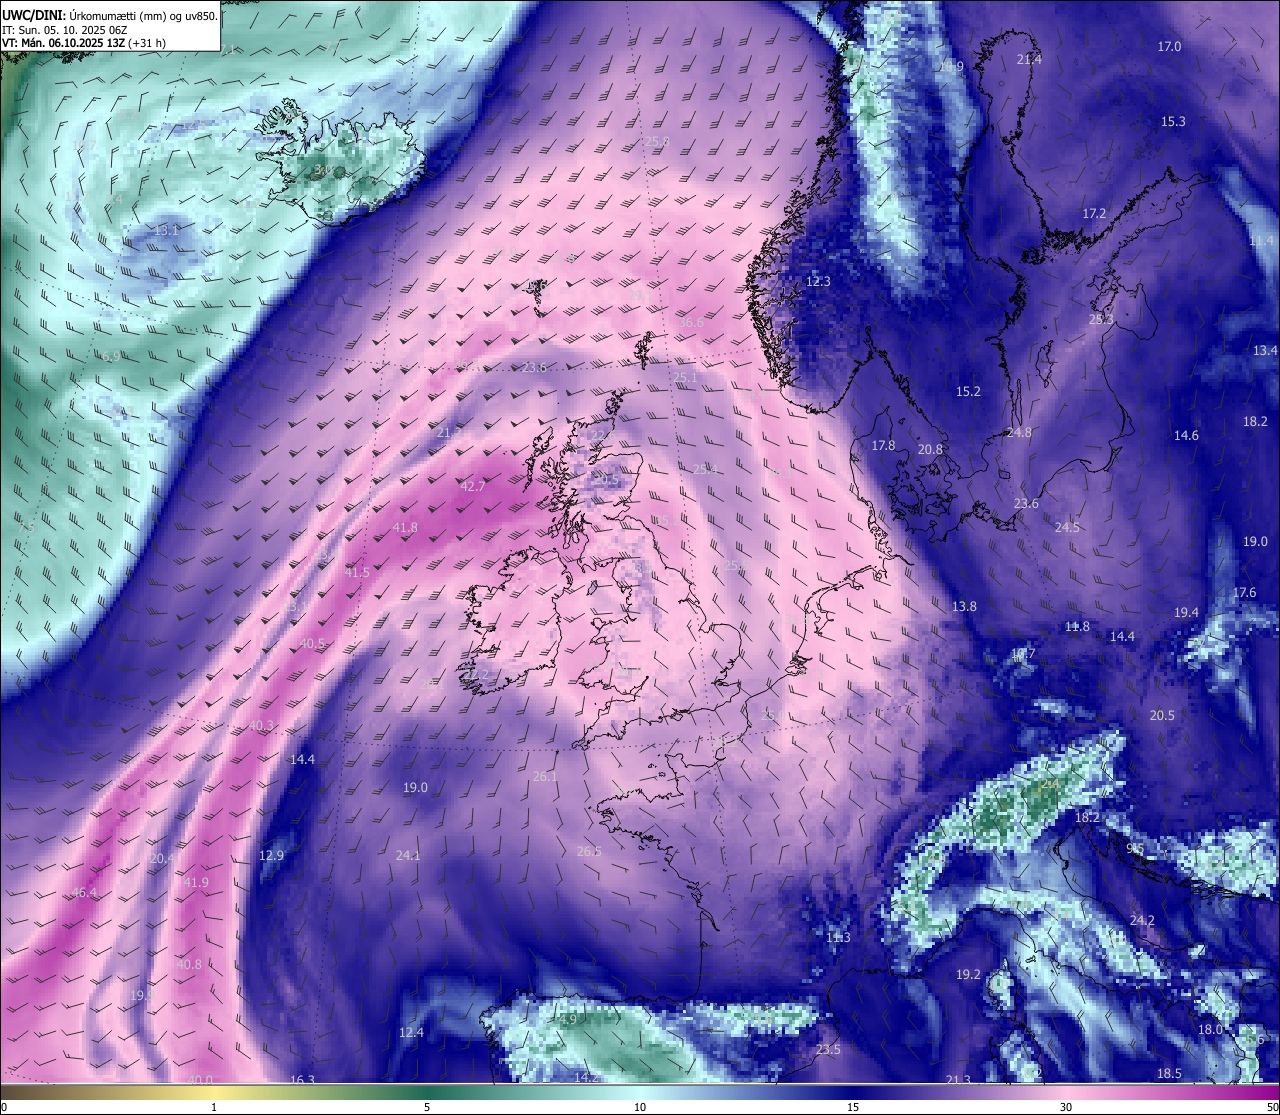Click the map value 24.1
Image resolution: width=1280 pixels, height=1115 pixels.
pos(408,855)
